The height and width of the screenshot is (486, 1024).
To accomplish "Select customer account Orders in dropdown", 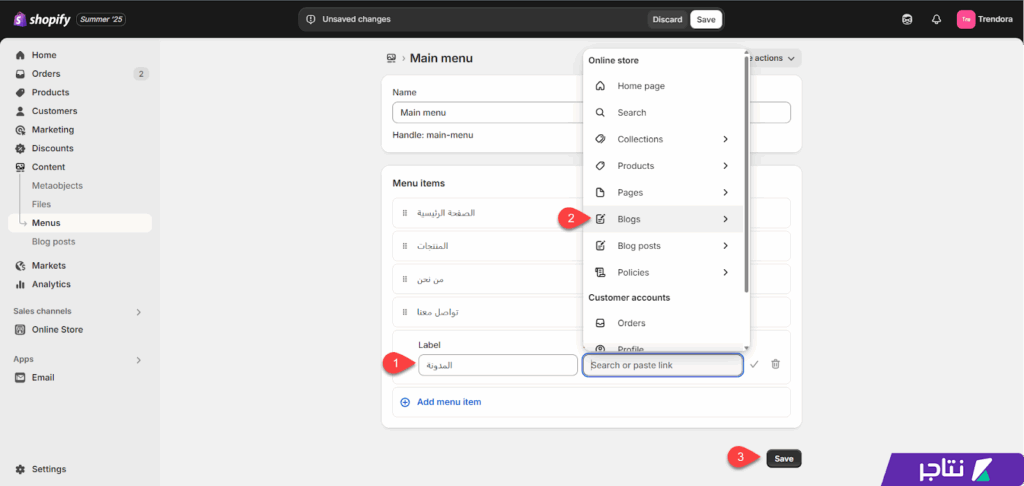I will pos(663,323).
